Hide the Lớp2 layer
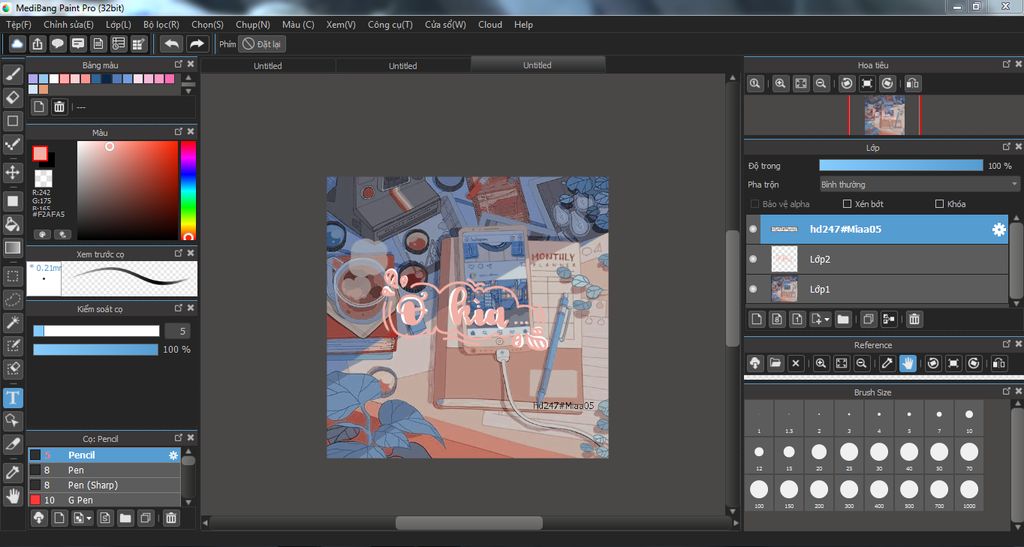 (x=753, y=259)
